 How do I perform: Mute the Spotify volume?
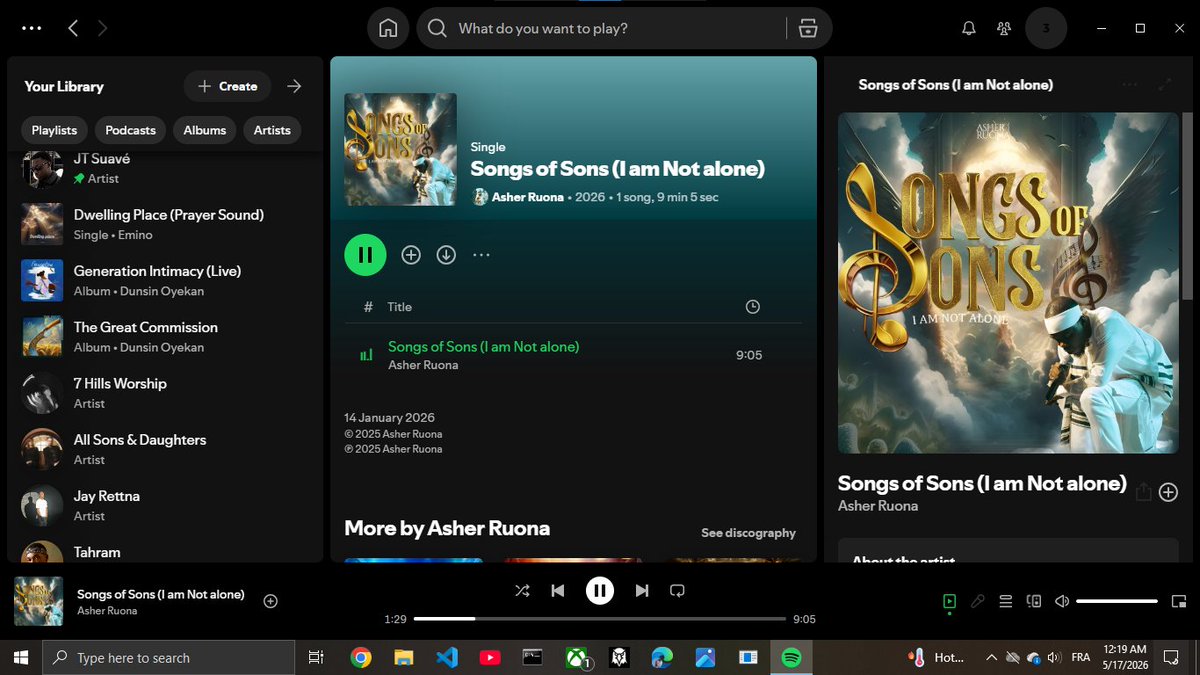(x=1062, y=601)
